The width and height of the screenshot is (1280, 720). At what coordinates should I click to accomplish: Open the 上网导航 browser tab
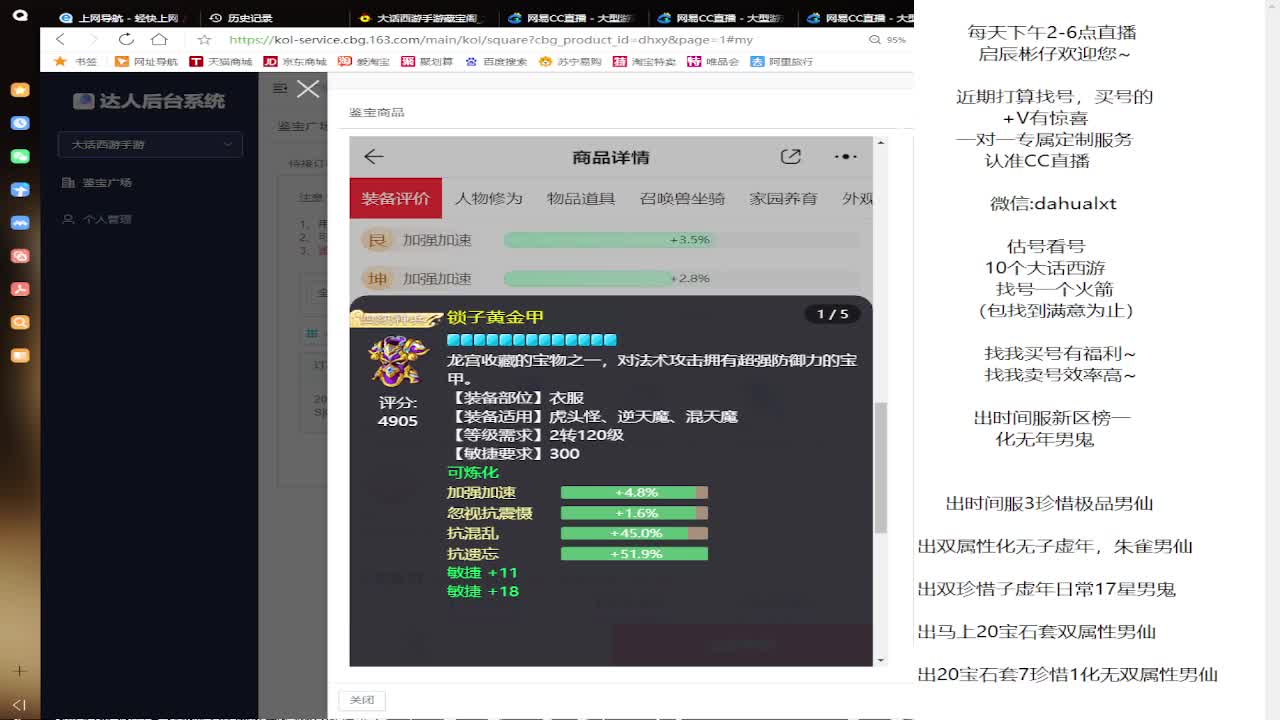tap(120, 18)
